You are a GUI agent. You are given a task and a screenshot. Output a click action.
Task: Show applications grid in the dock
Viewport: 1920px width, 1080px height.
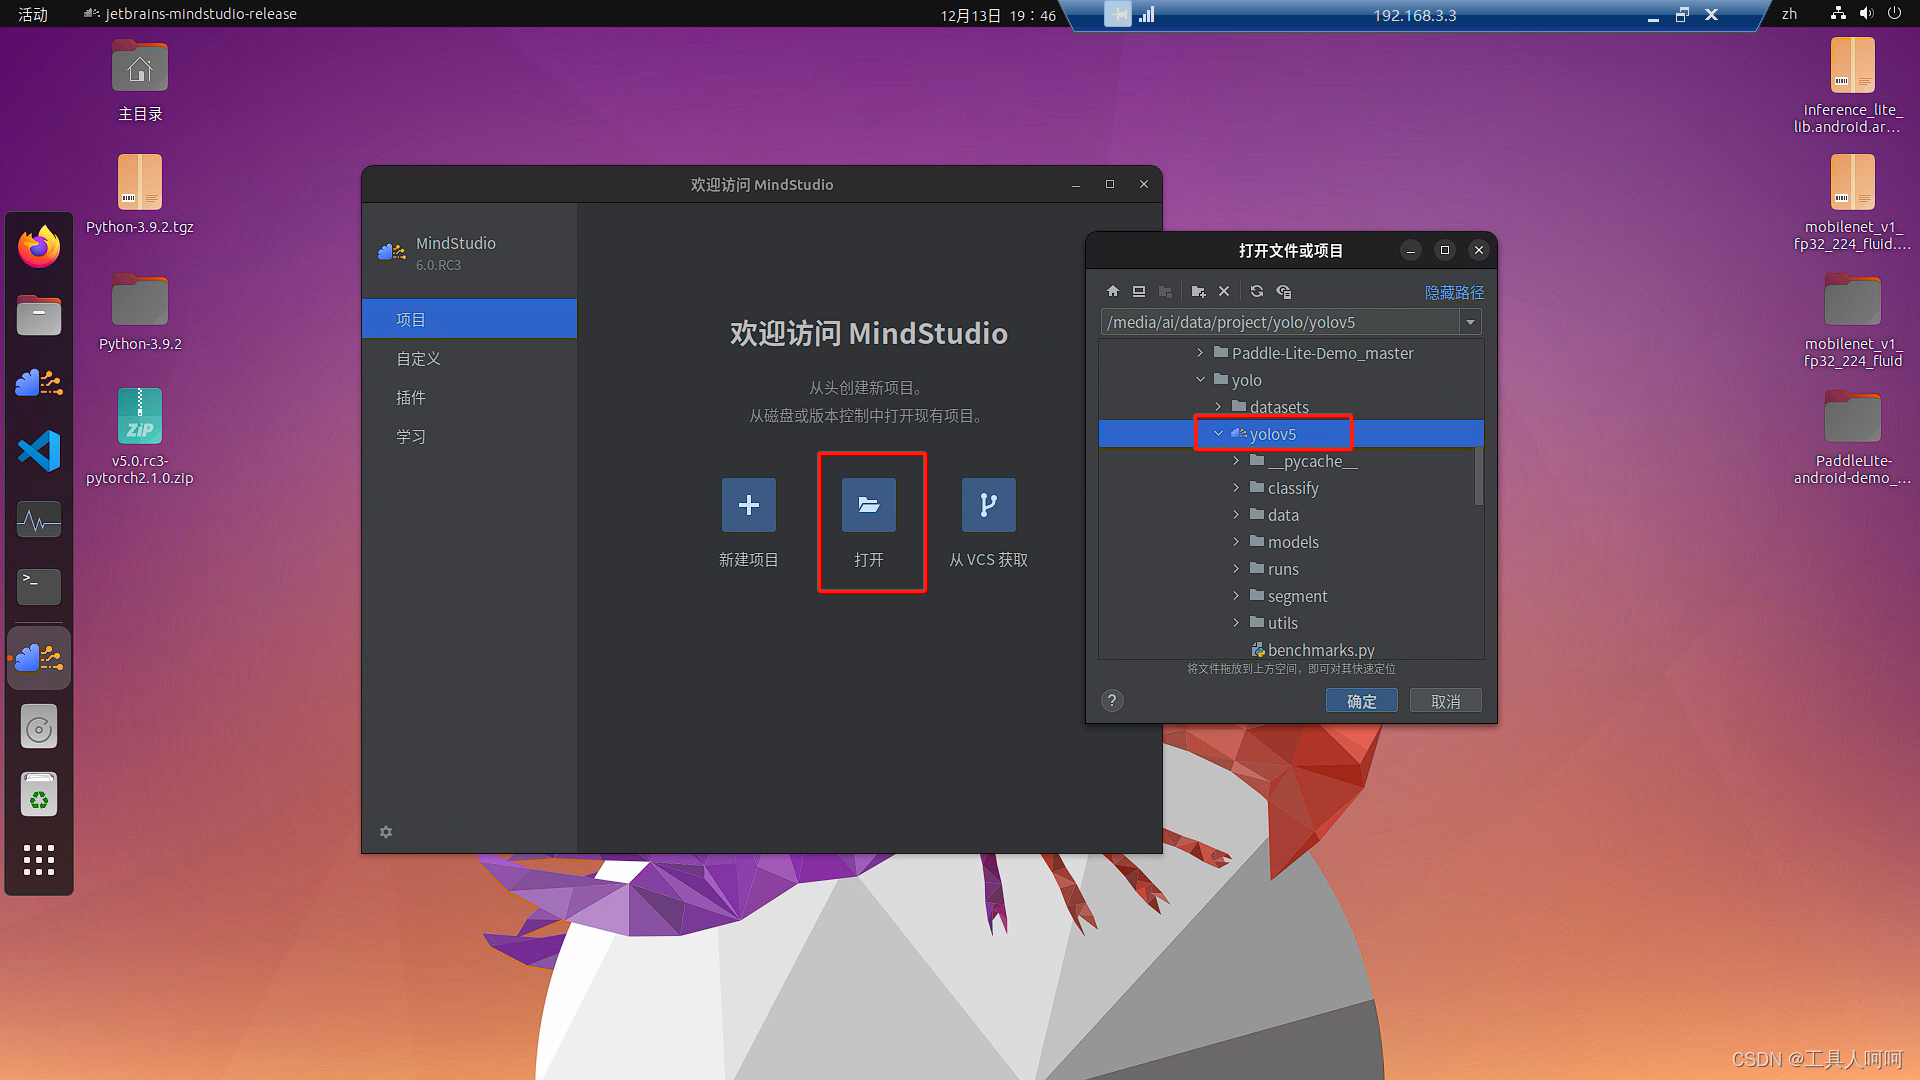click(39, 860)
